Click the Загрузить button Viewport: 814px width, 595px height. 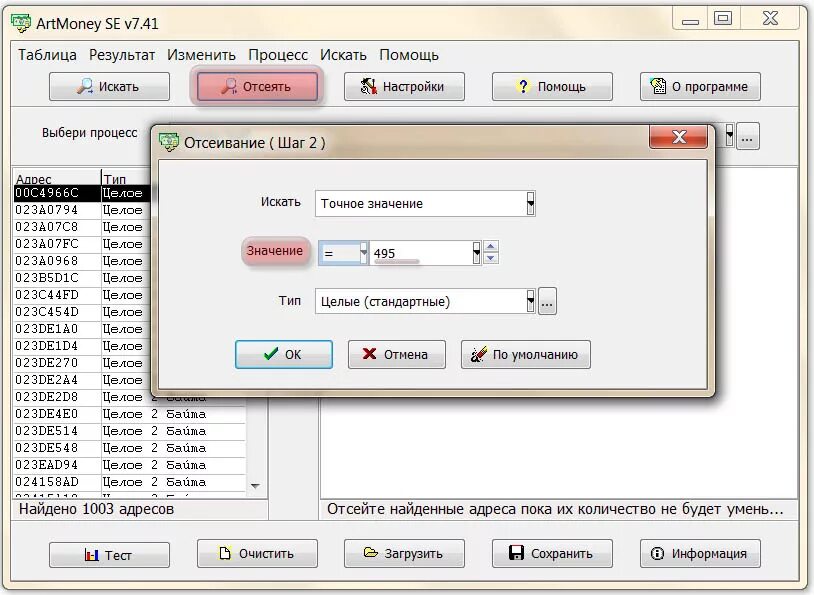(x=404, y=553)
